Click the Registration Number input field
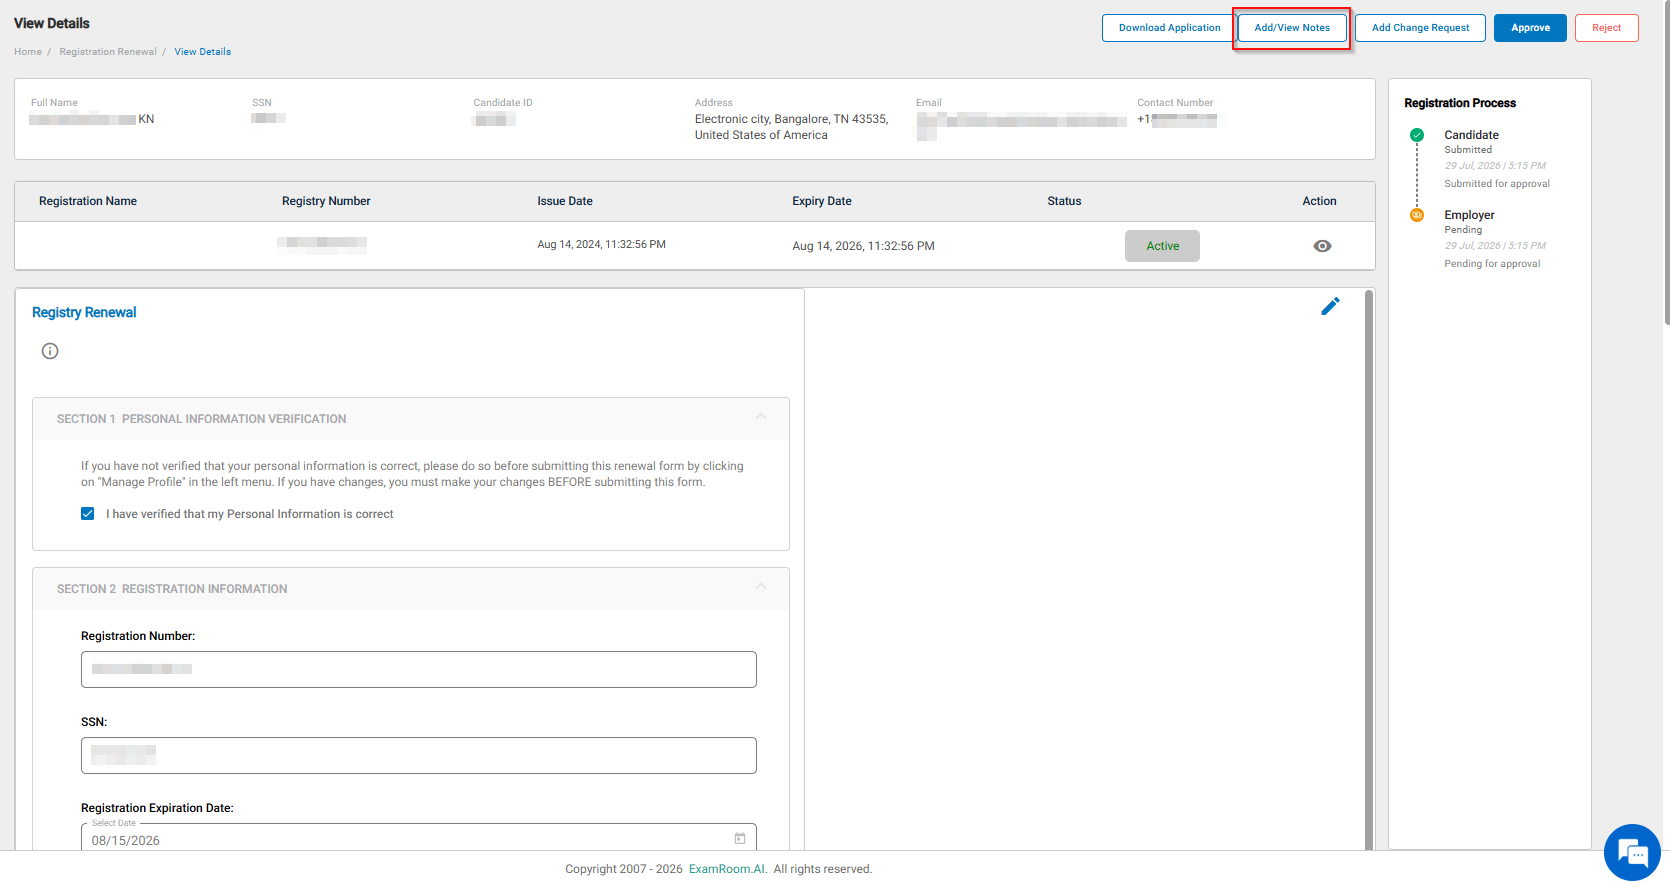 (x=419, y=669)
